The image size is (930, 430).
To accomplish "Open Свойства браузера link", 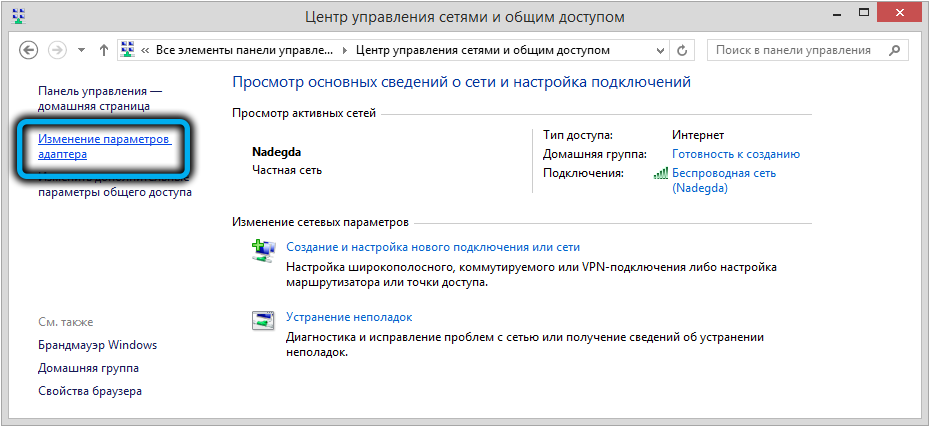I will [x=90, y=391].
